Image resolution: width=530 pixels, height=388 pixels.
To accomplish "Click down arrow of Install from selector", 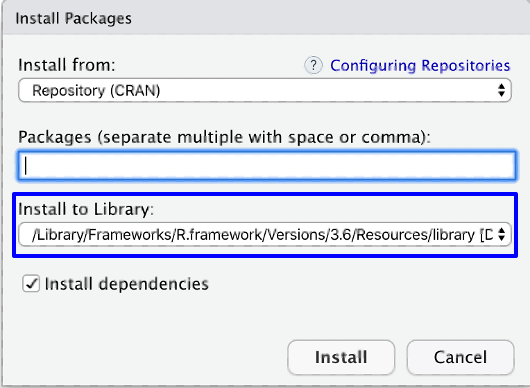I will click(502, 94).
